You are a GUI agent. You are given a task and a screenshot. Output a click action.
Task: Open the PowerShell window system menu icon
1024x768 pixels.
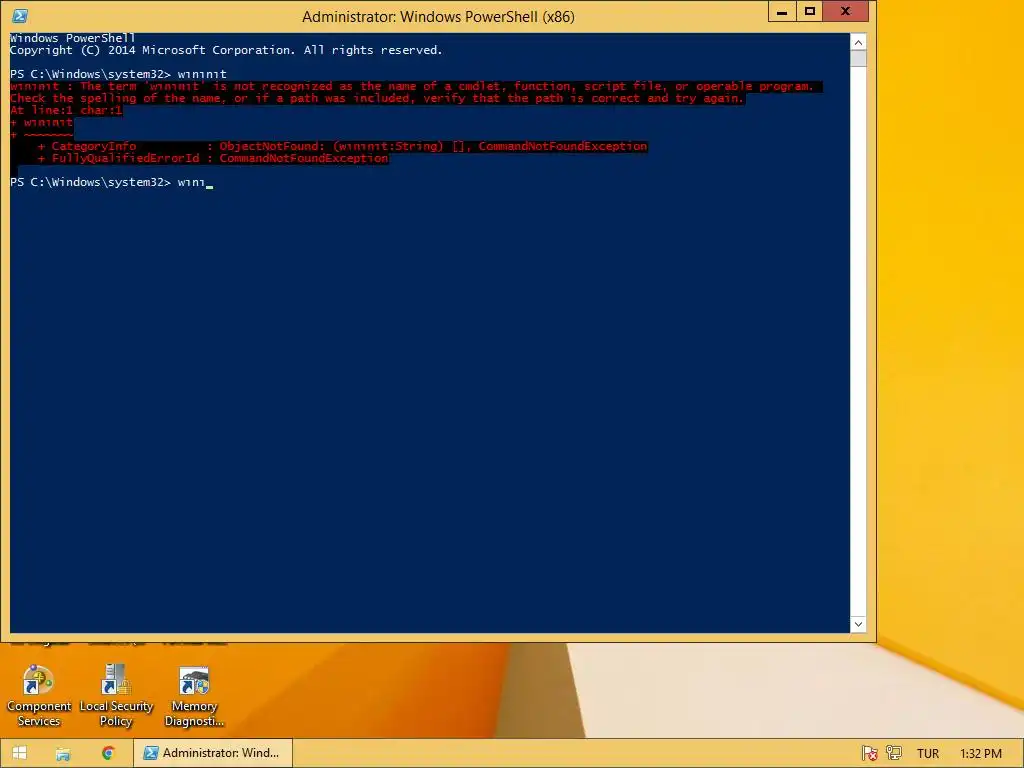coord(20,16)
